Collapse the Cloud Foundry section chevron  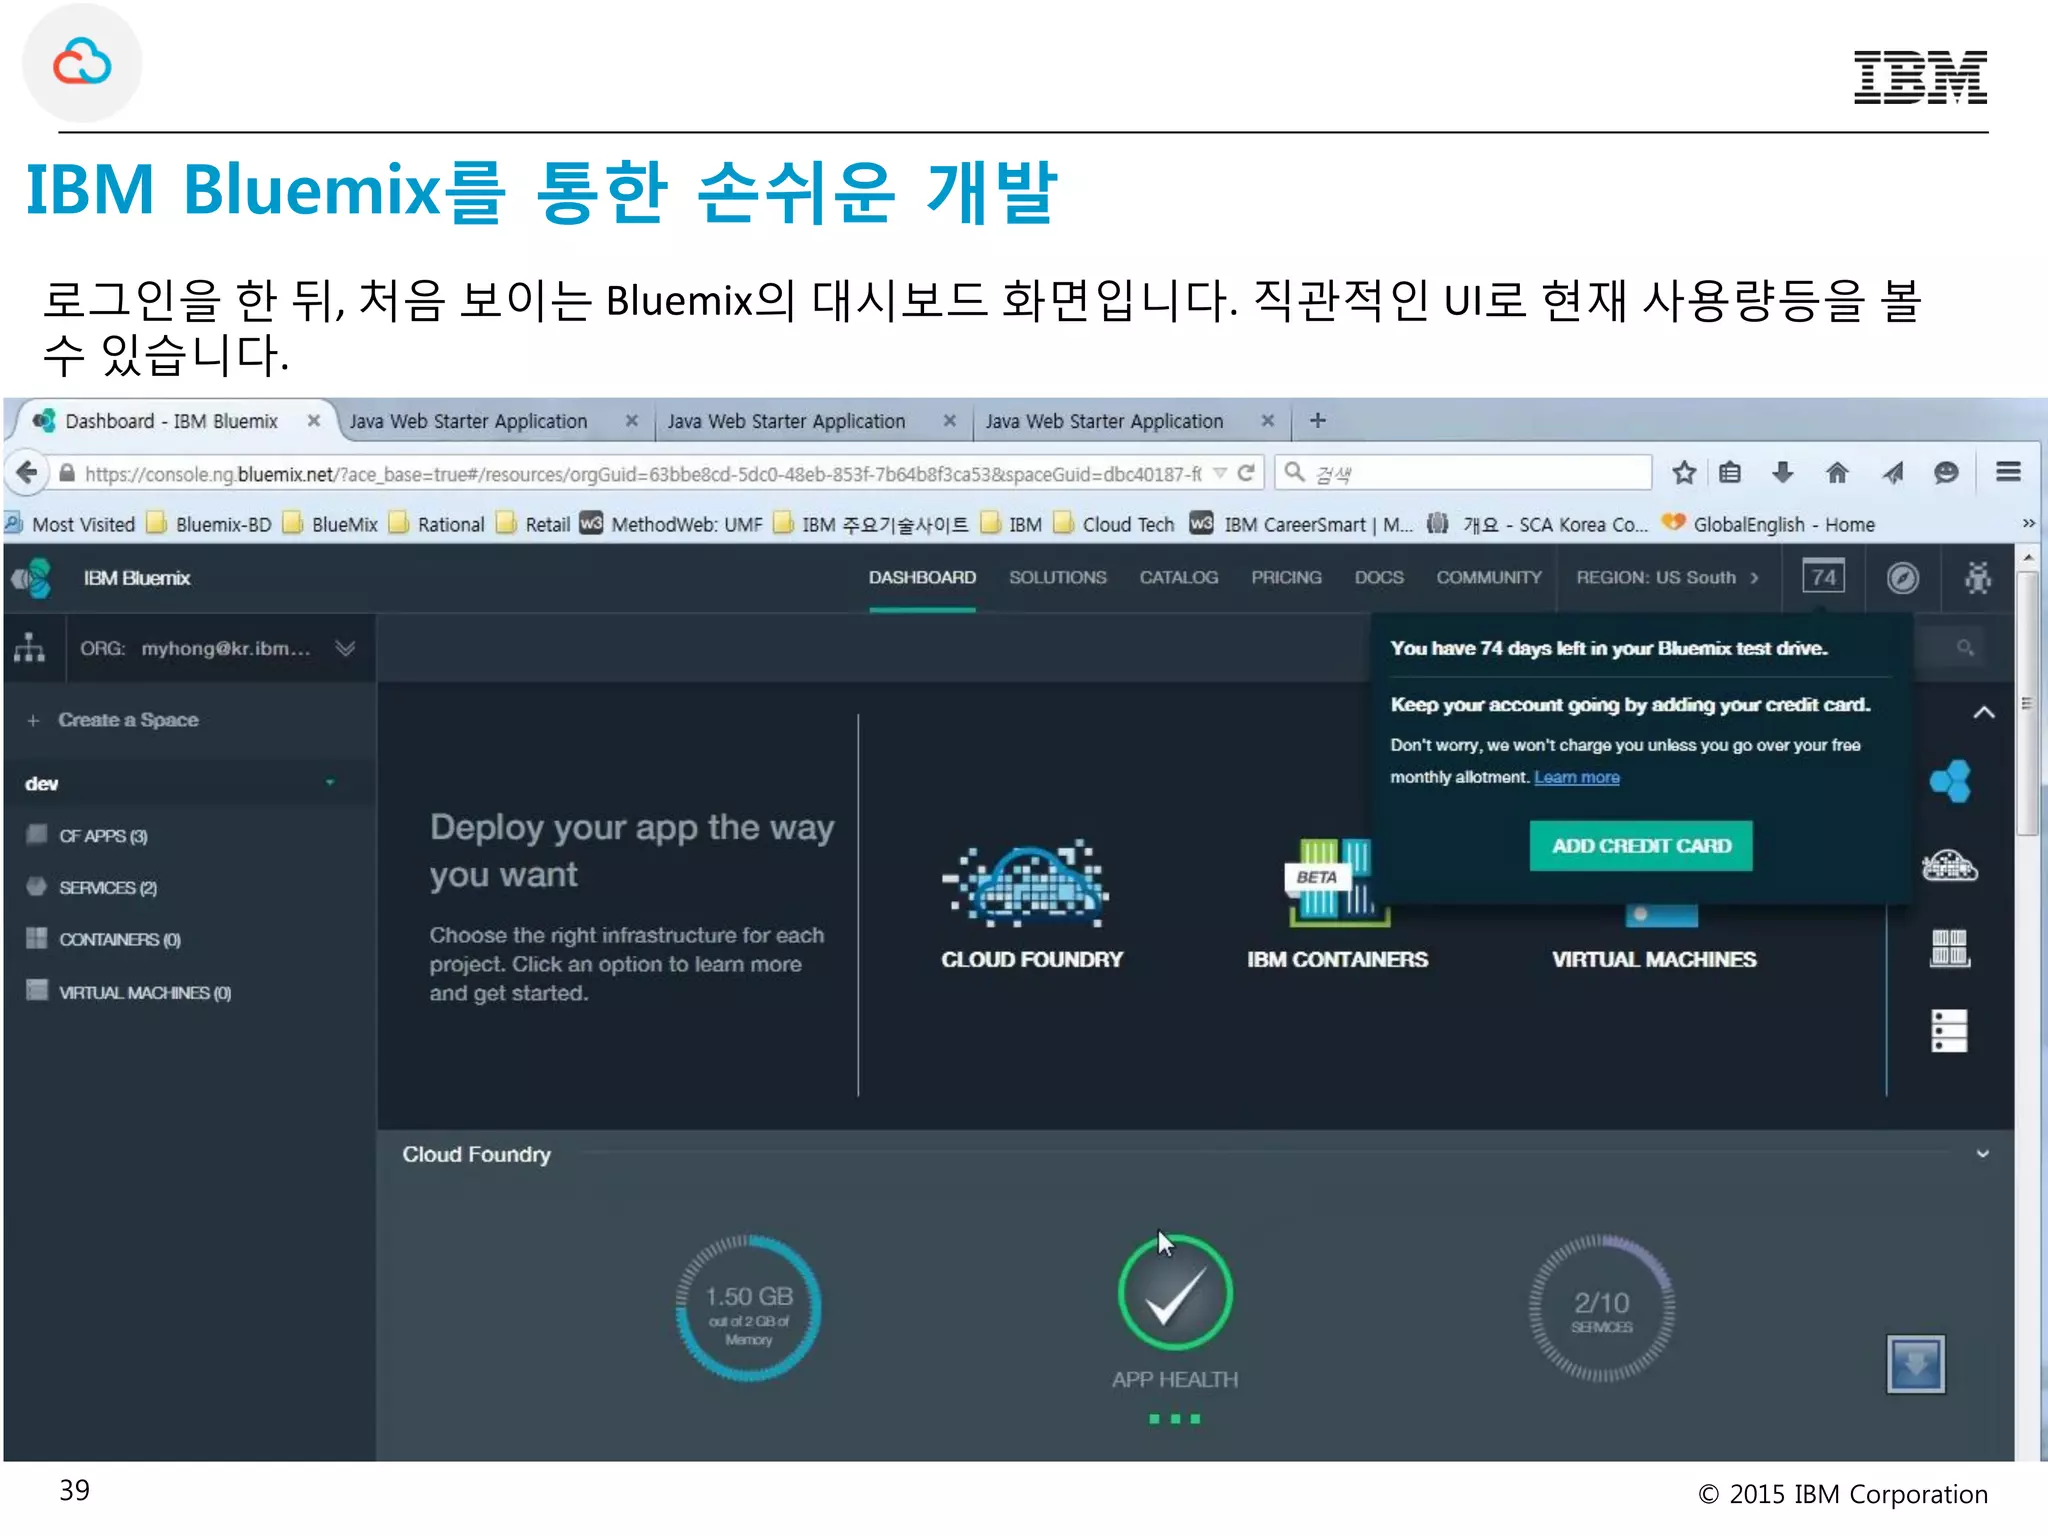point(1982,1153)
